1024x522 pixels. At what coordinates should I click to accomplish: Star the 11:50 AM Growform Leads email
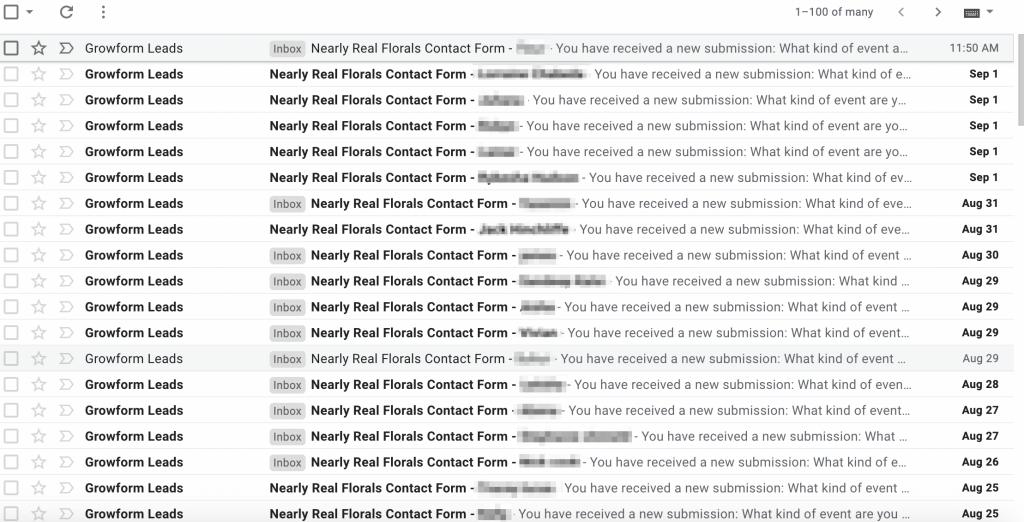39,48
